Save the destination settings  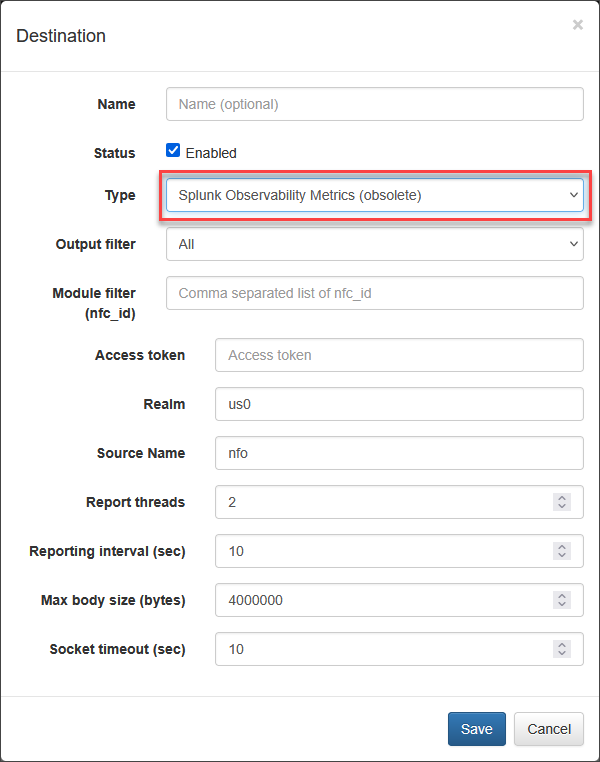(477, 729)
